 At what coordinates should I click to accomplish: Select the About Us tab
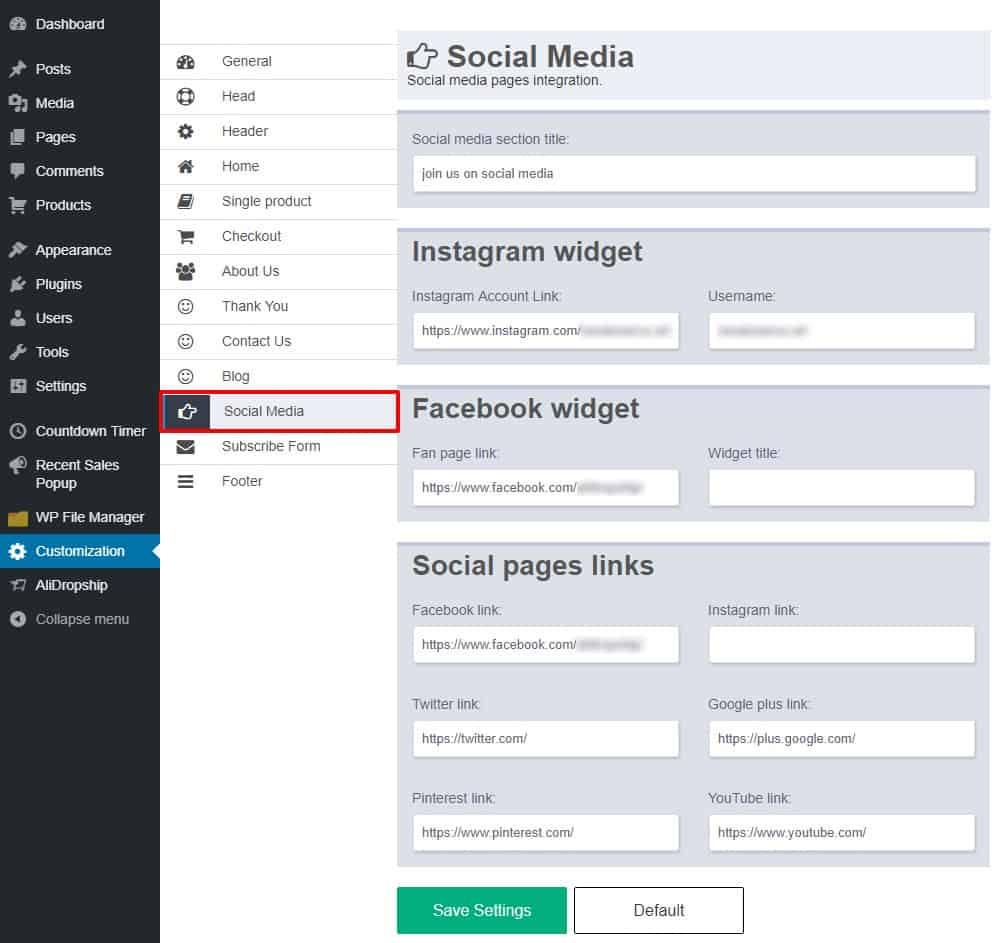(279, 271)
